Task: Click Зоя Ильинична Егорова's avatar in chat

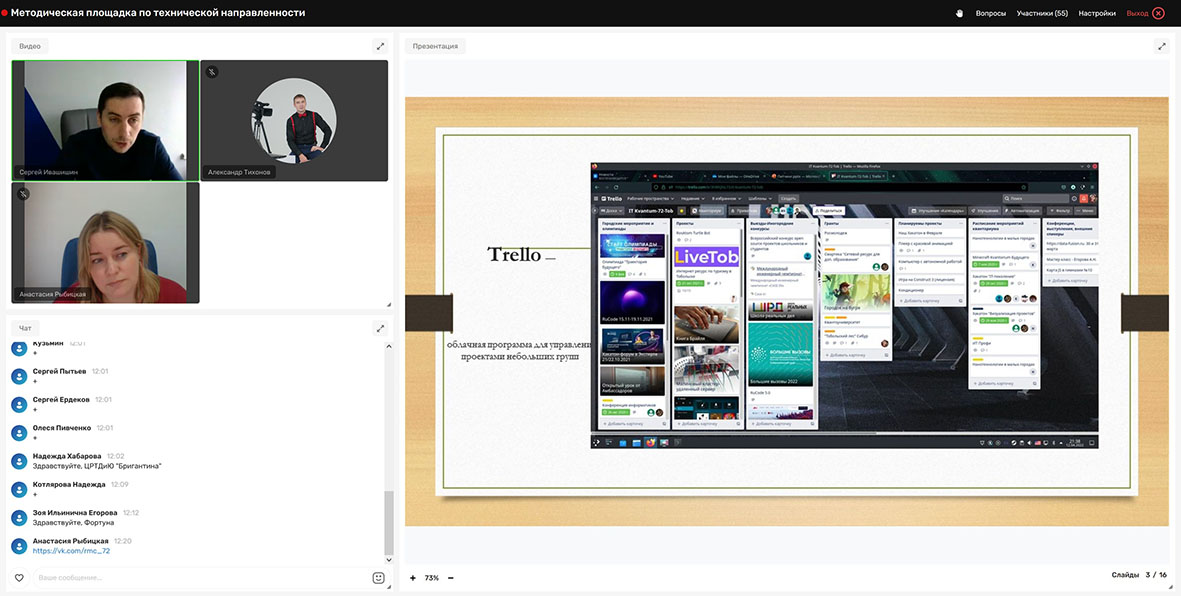Action: pyautogui.click(x=20, y=518)
